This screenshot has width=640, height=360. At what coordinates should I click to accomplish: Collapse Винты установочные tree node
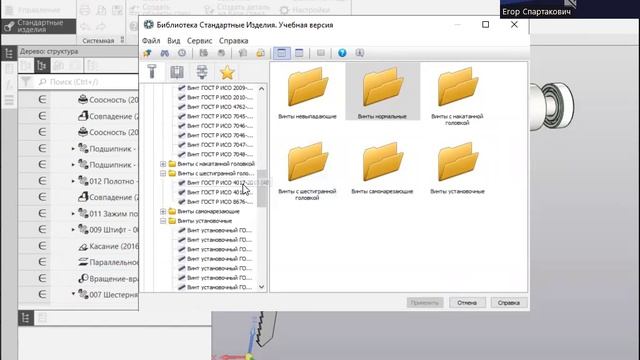coord(163,221)
